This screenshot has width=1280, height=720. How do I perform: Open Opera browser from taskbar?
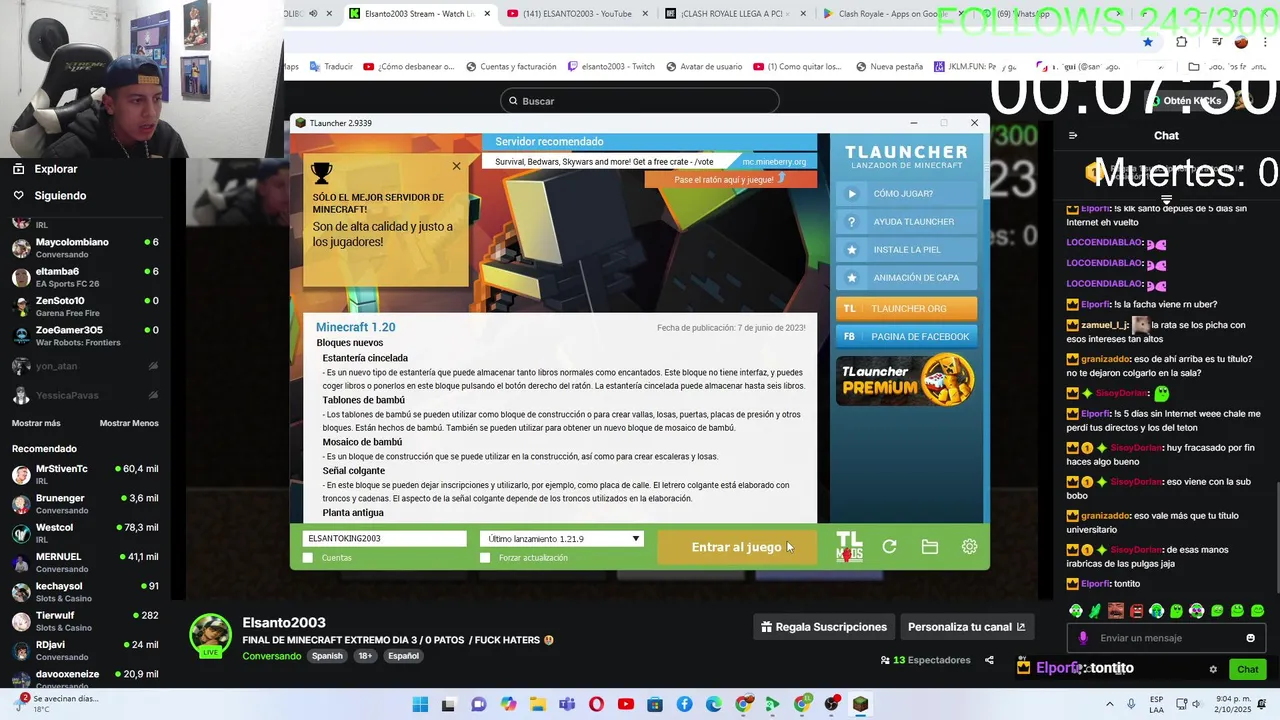tap(597, 704)
